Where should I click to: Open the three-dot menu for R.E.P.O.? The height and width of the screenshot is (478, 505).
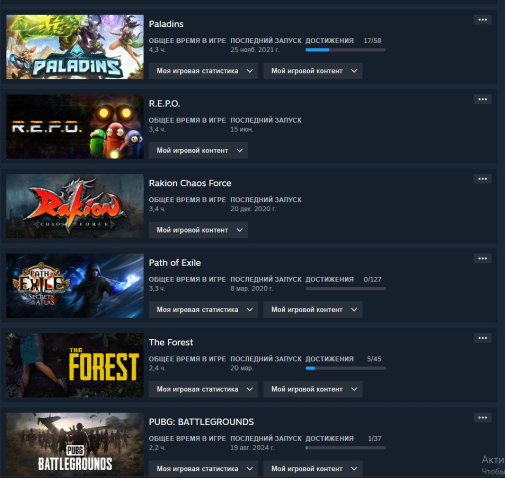pyautogui.click(x=482, y=99)
